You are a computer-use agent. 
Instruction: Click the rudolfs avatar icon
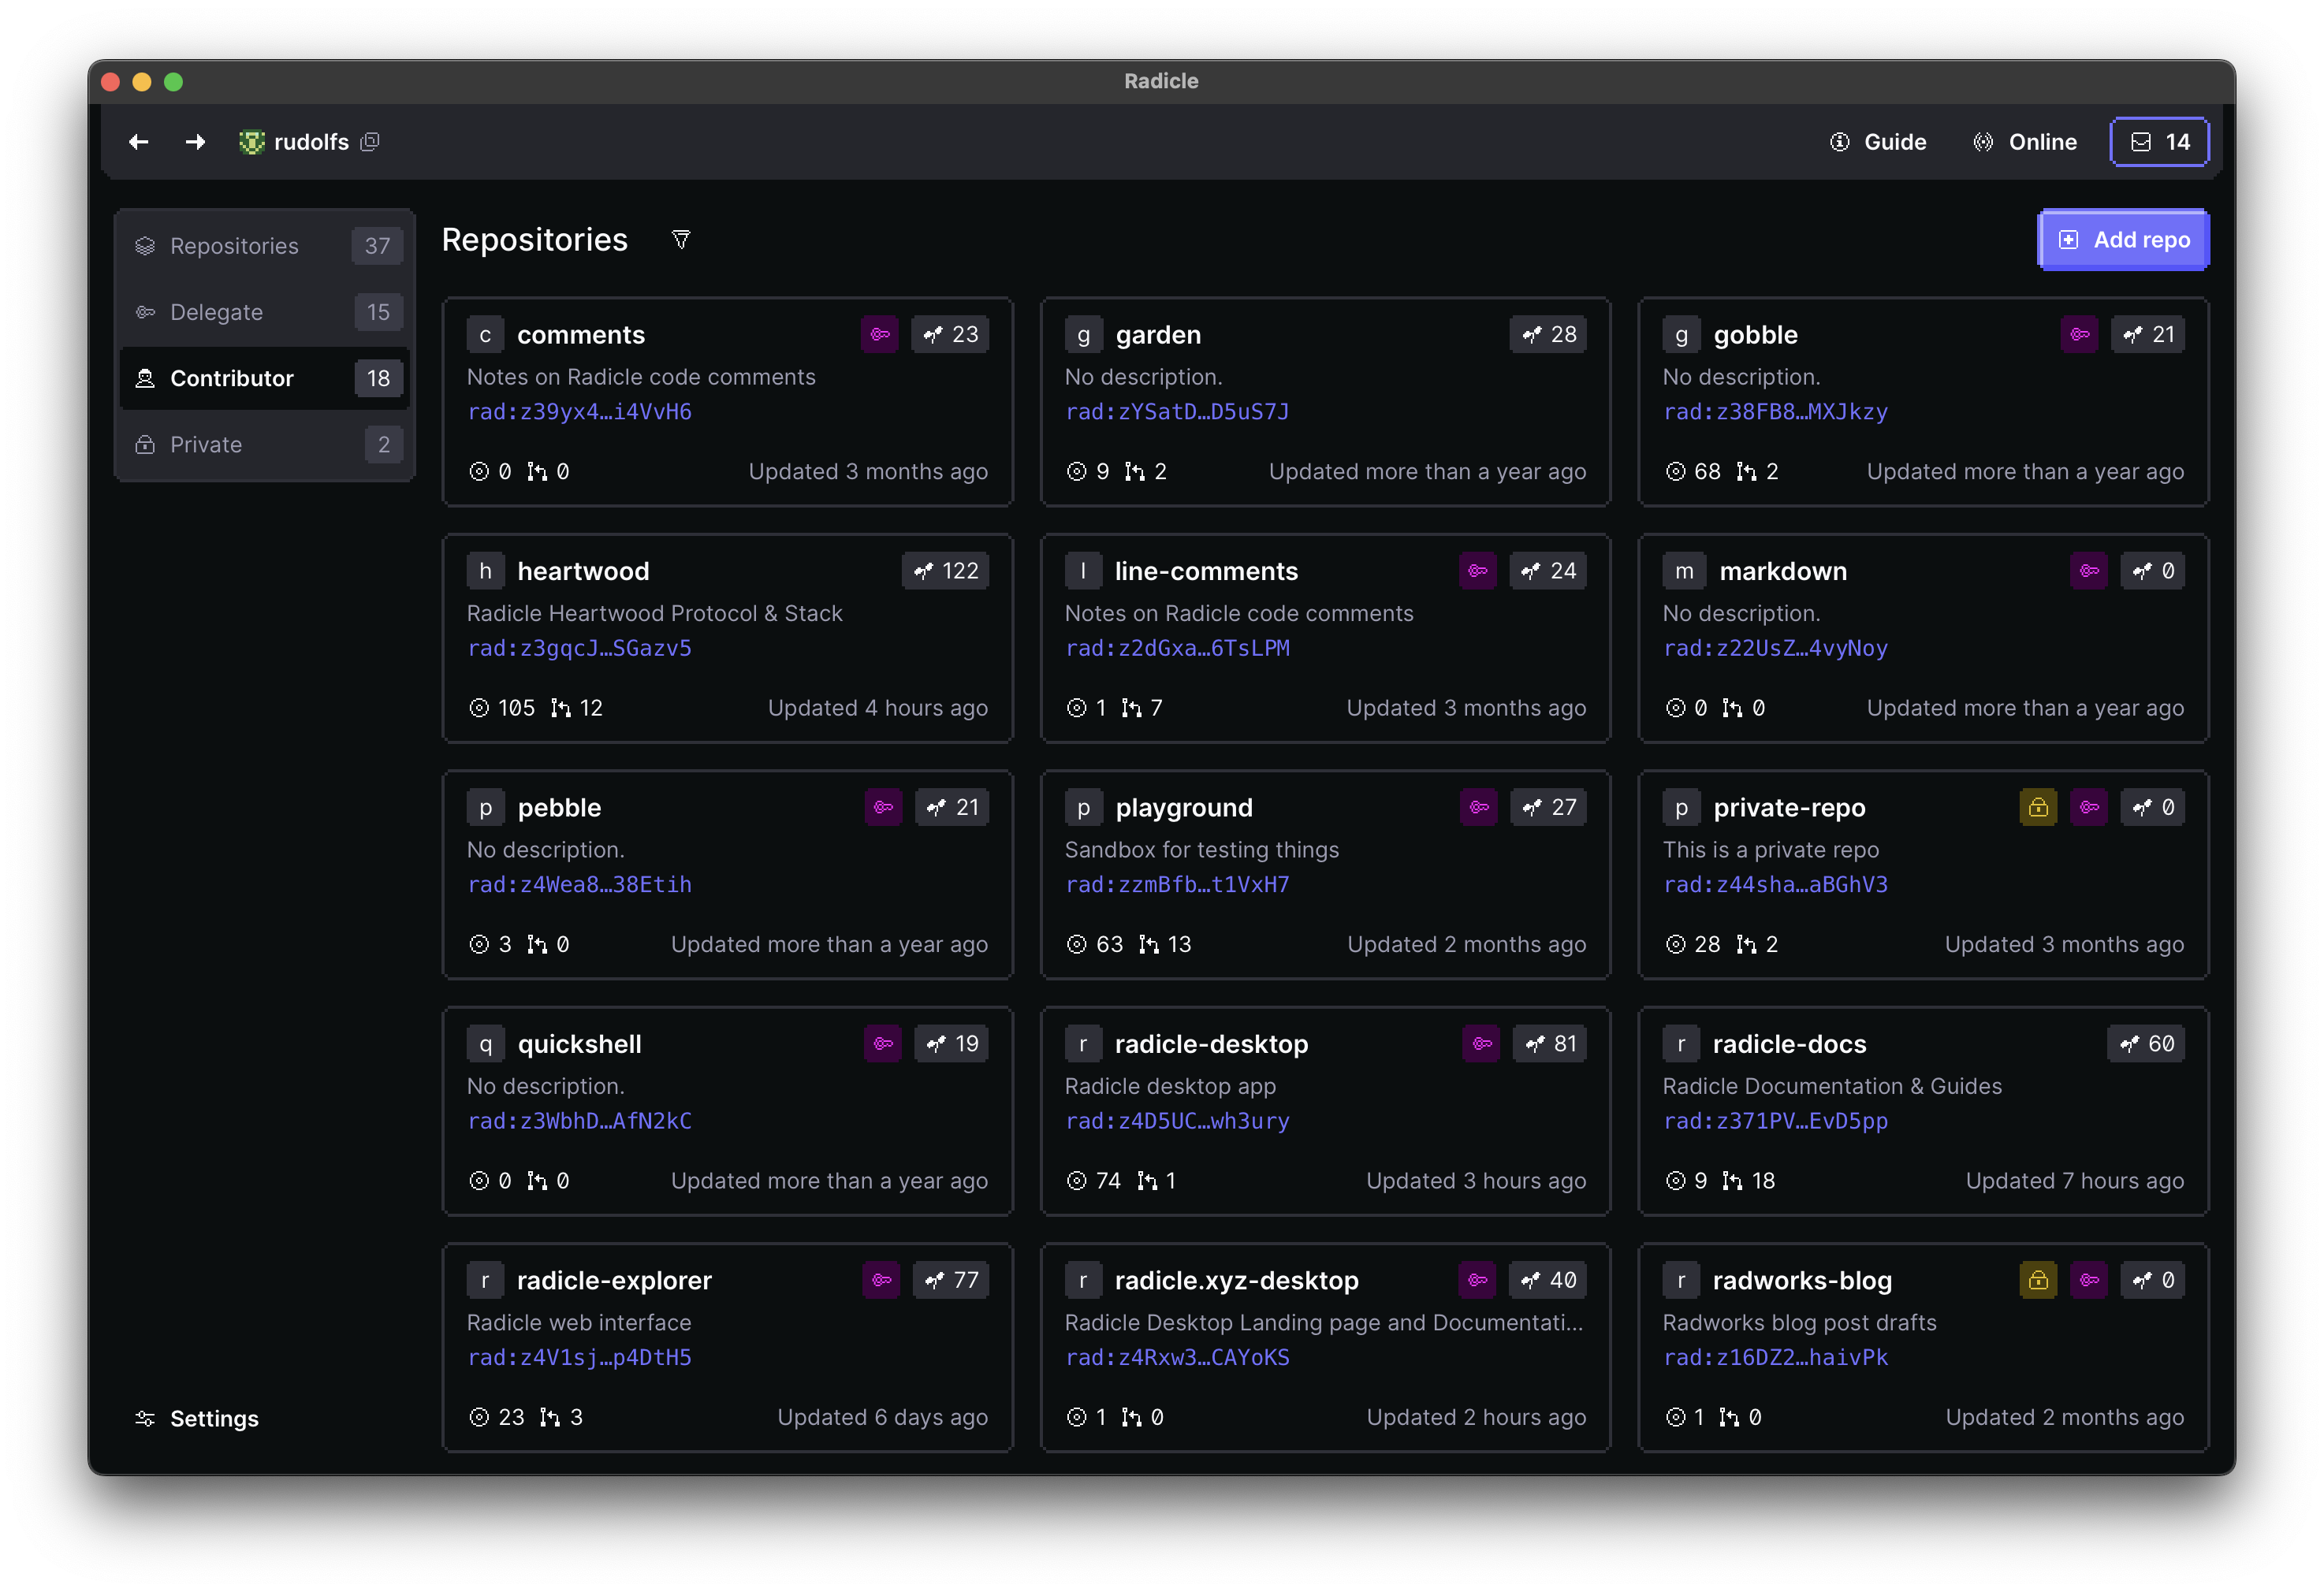coord(251,142)
